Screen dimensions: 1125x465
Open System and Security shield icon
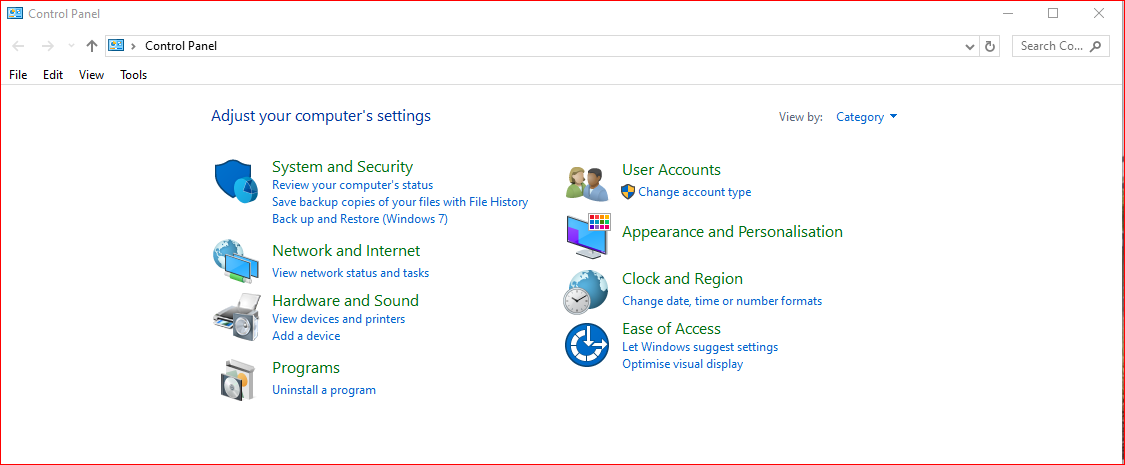pyautogui.click(x=236, y=182)
